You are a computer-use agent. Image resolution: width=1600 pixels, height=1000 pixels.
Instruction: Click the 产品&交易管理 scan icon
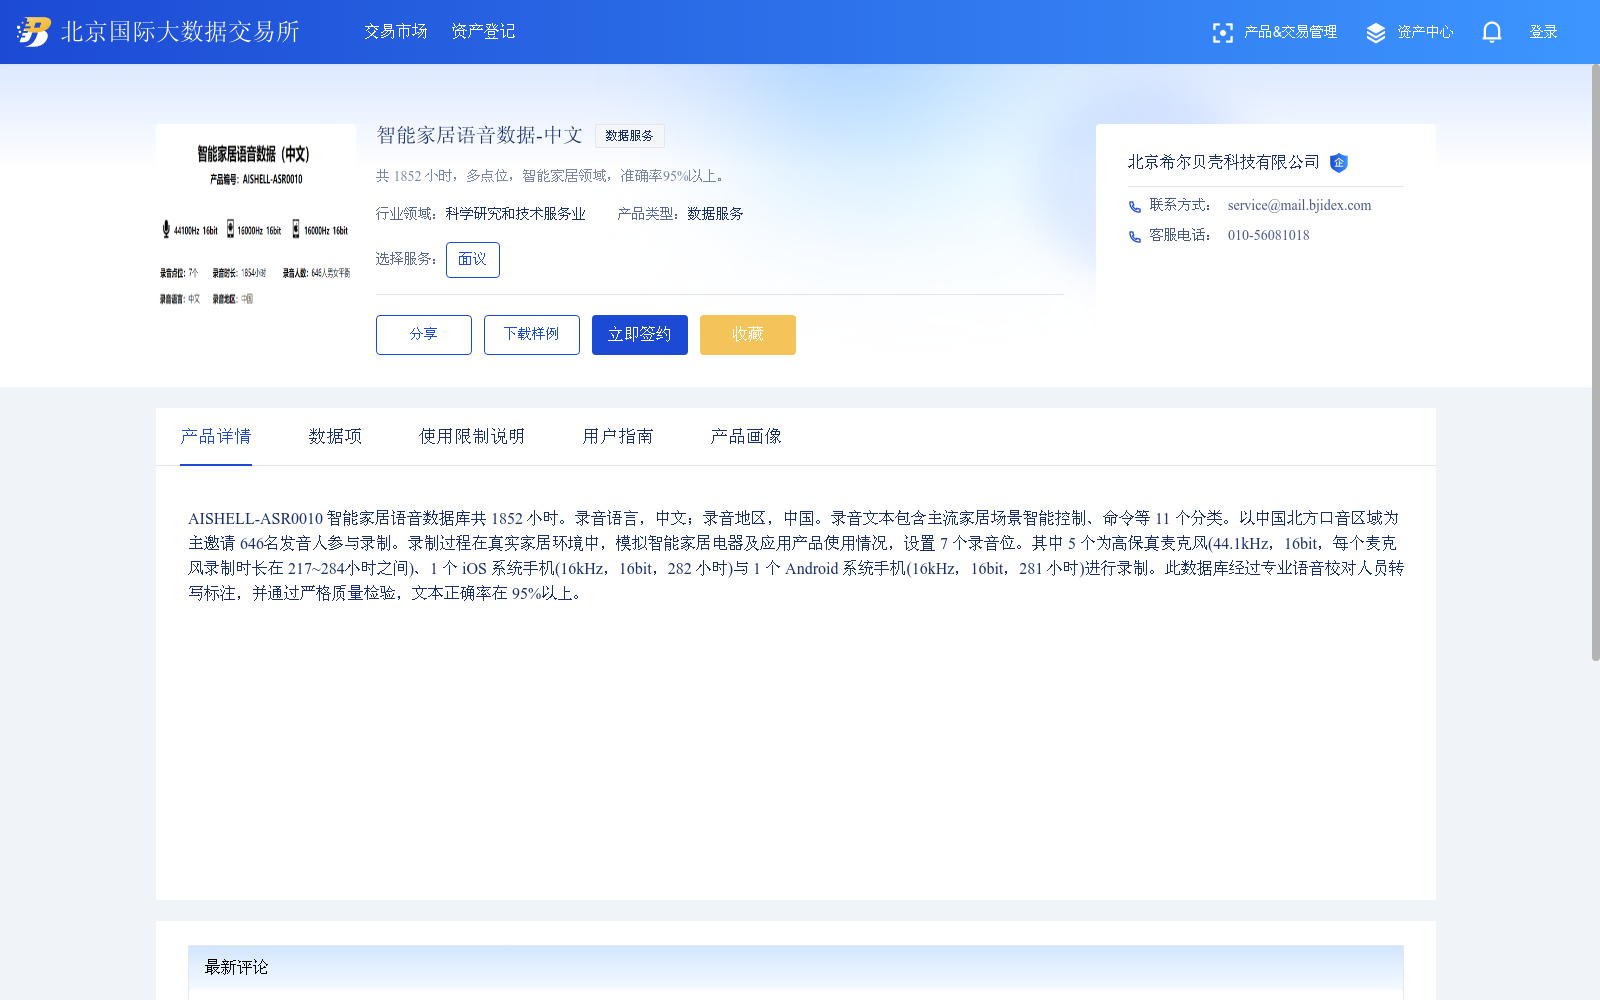[x=1222, y=33]
